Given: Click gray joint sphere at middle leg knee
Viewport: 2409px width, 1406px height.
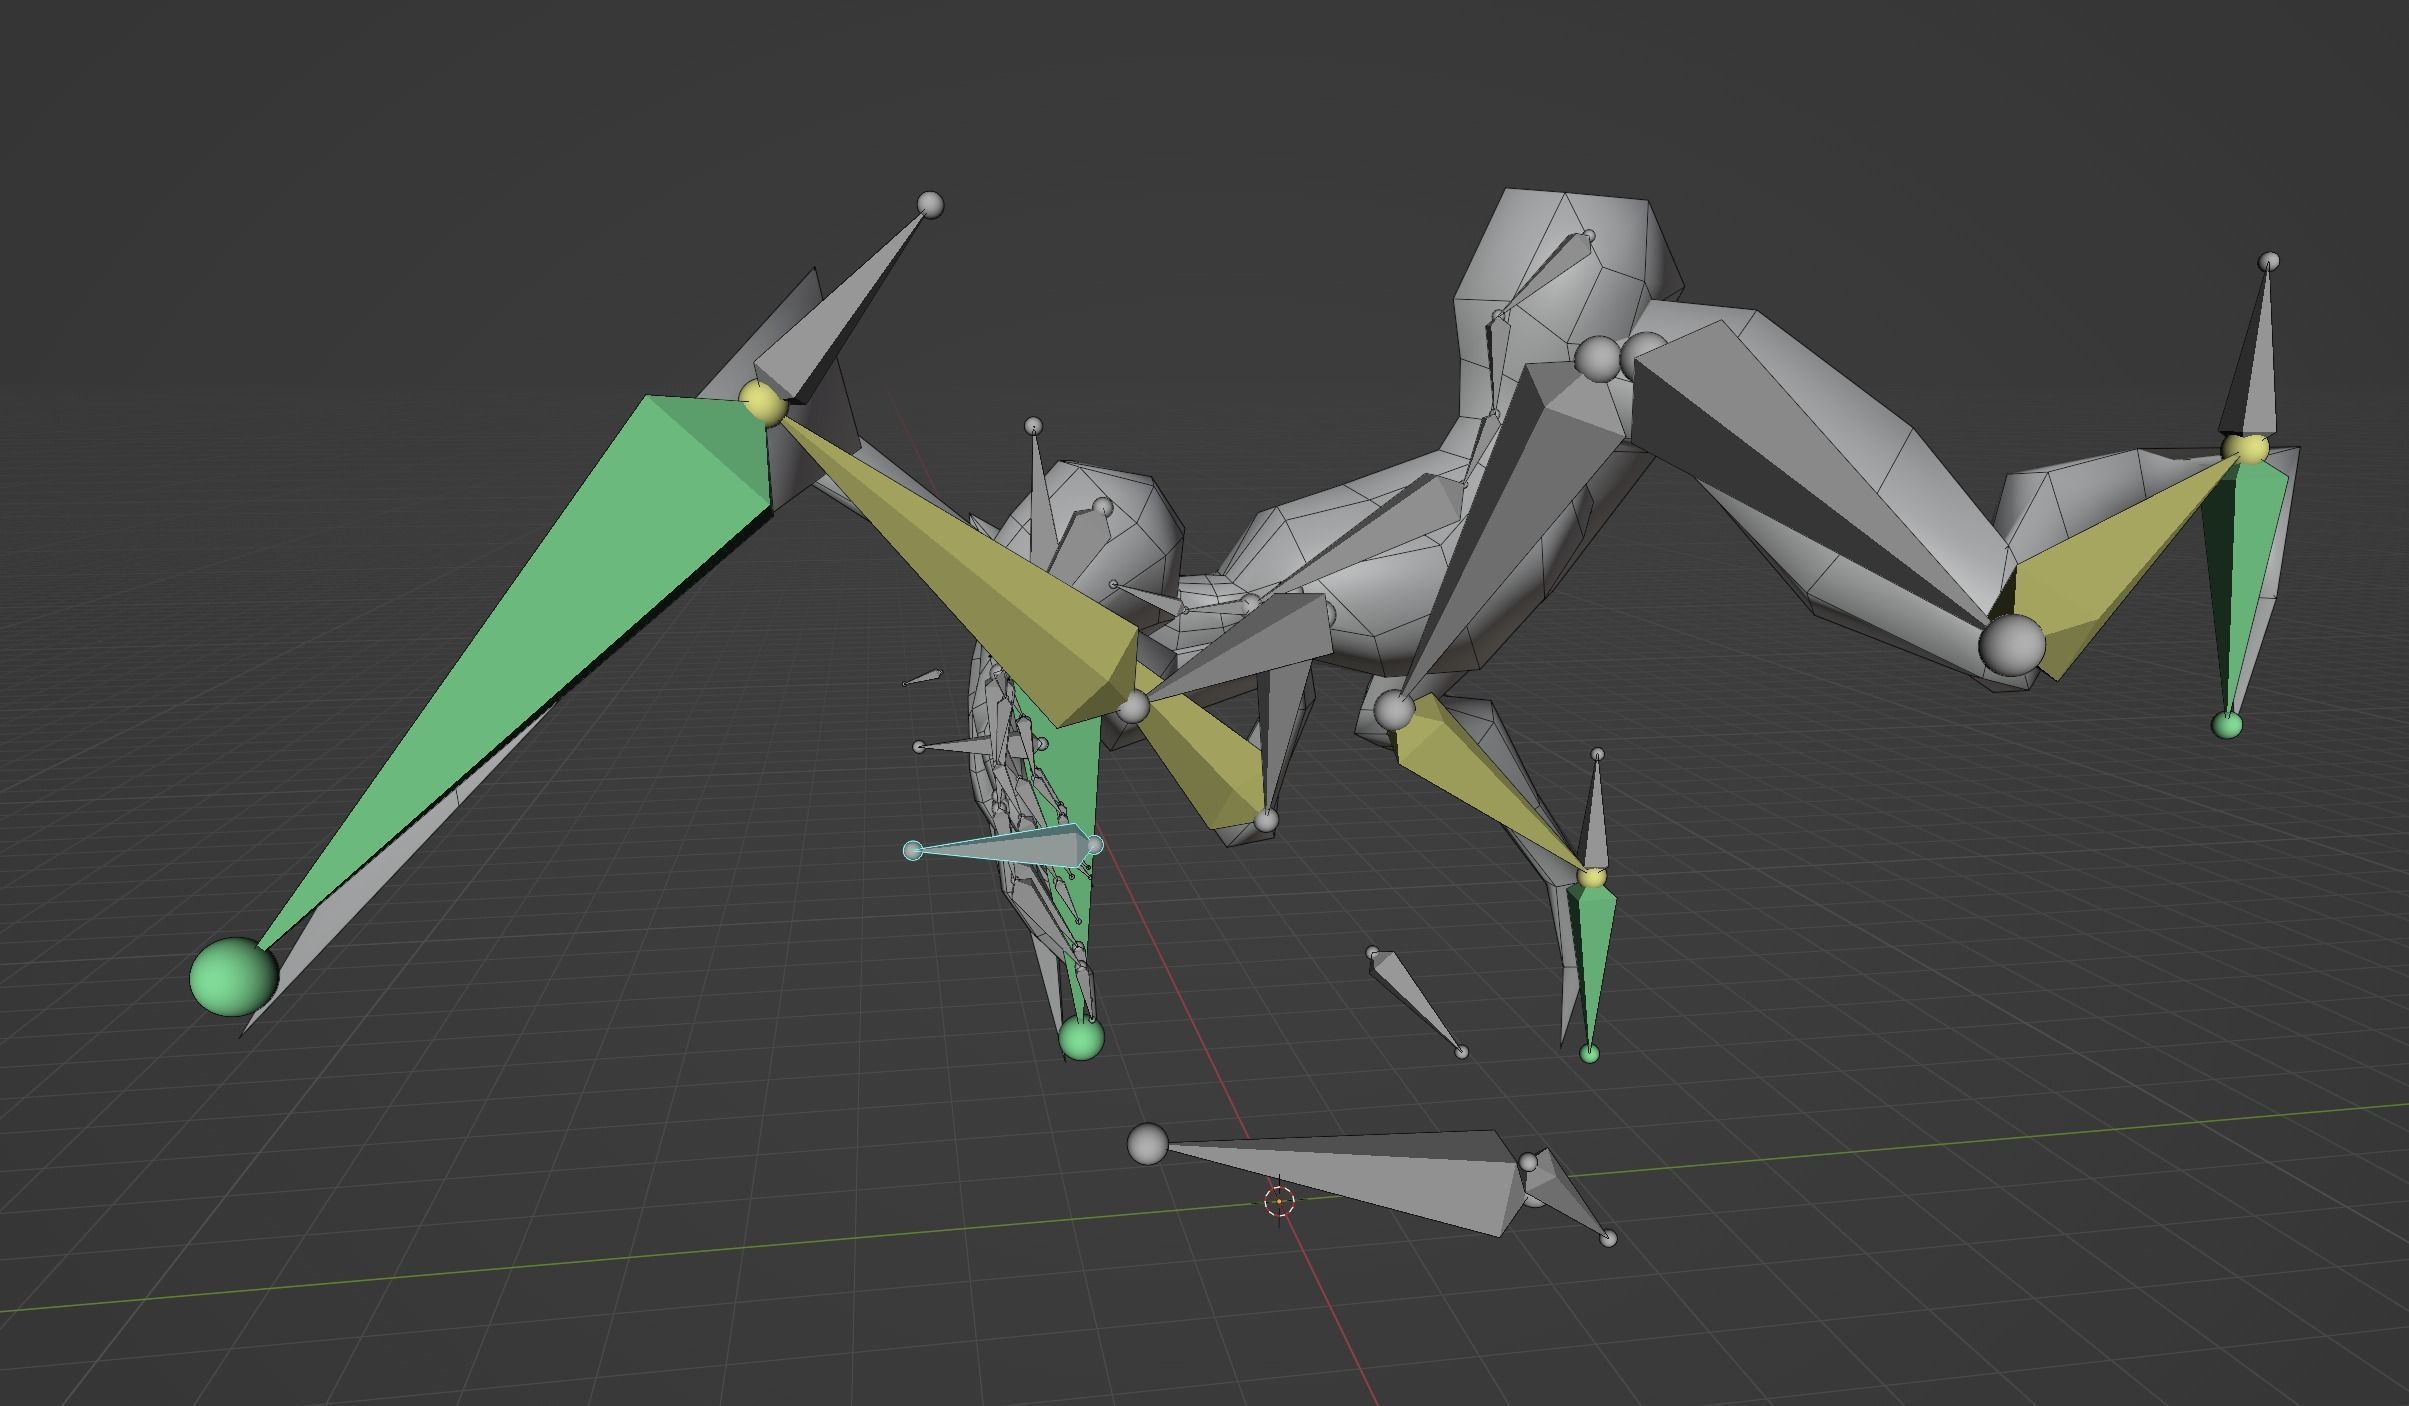Looking at the screenshot, I should click(1394, 709).
